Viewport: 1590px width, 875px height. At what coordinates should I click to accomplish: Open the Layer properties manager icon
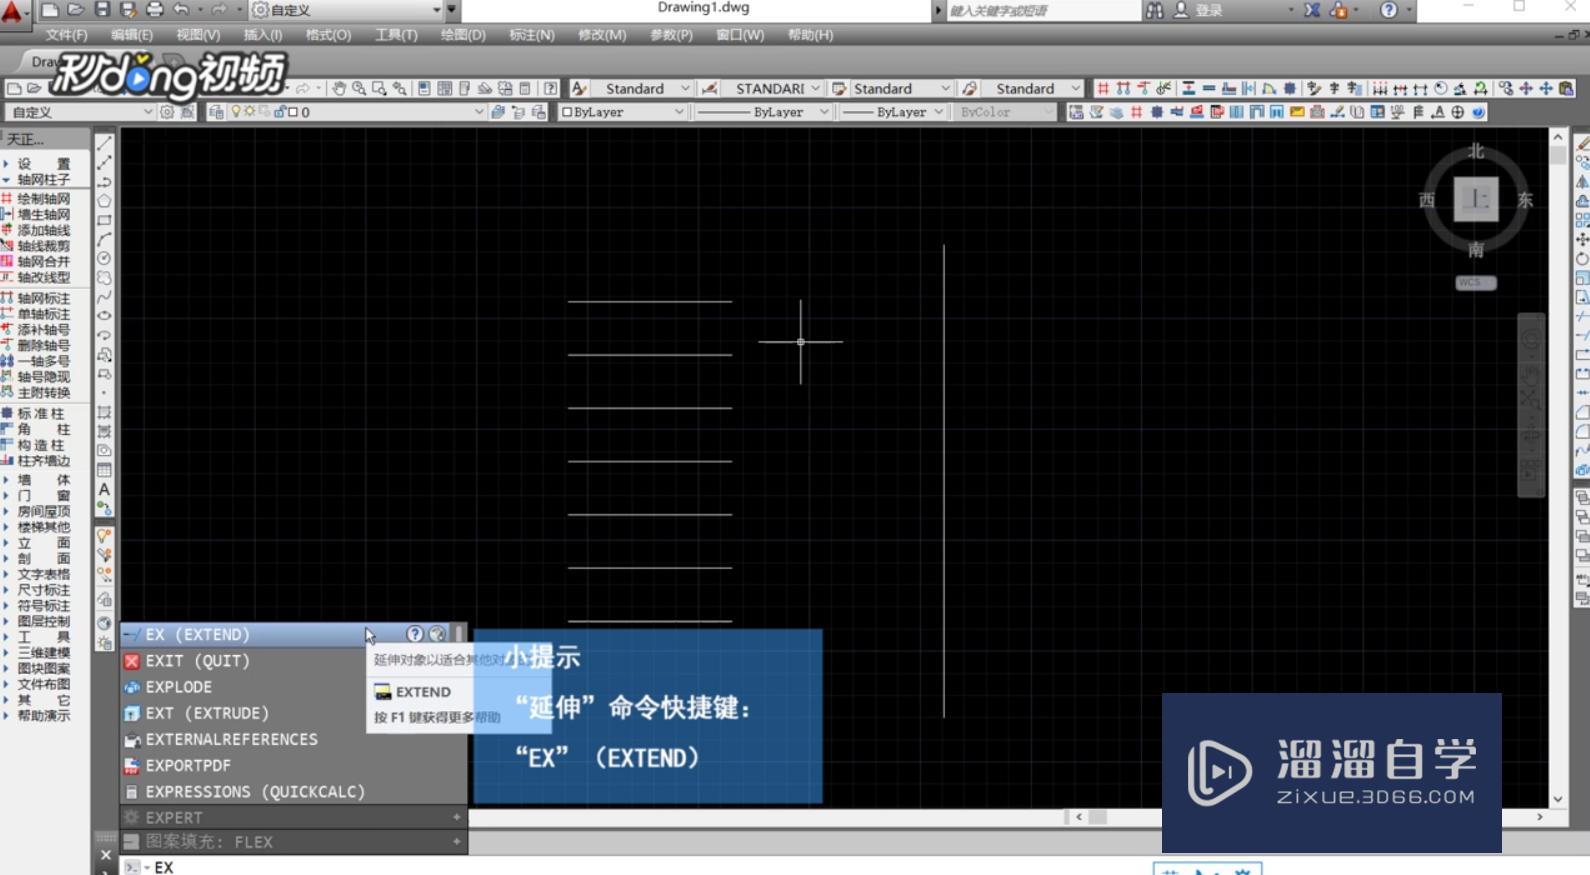pyautogui.click(x=216, y=112)
